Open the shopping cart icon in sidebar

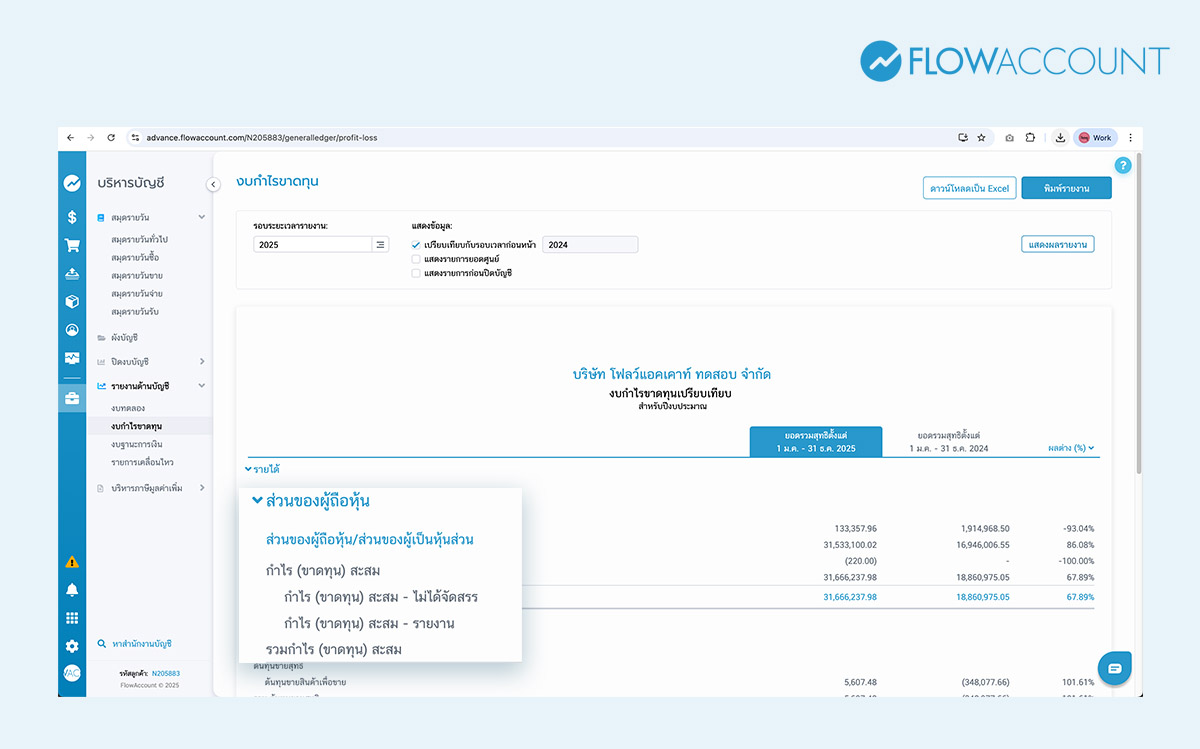pyautogui.click(x=72, y=245)
